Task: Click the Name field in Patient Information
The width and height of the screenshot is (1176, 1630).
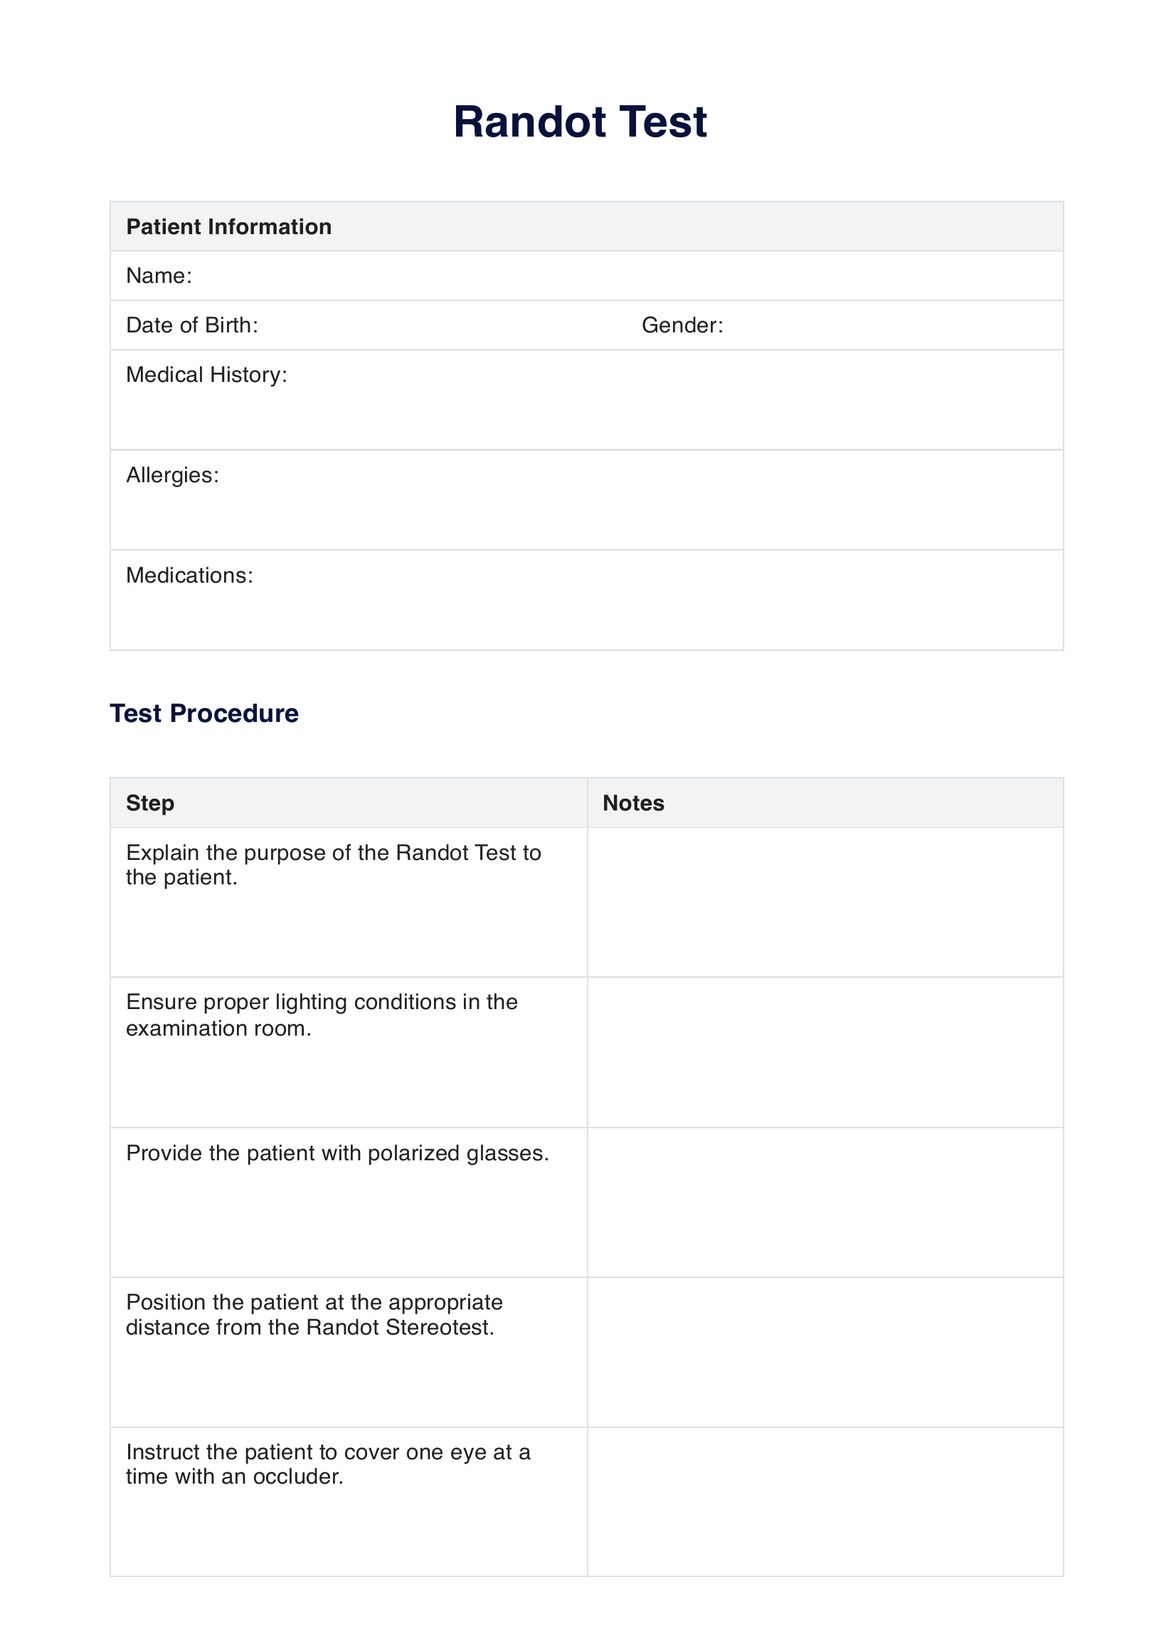Action: [x=620, y=276]
